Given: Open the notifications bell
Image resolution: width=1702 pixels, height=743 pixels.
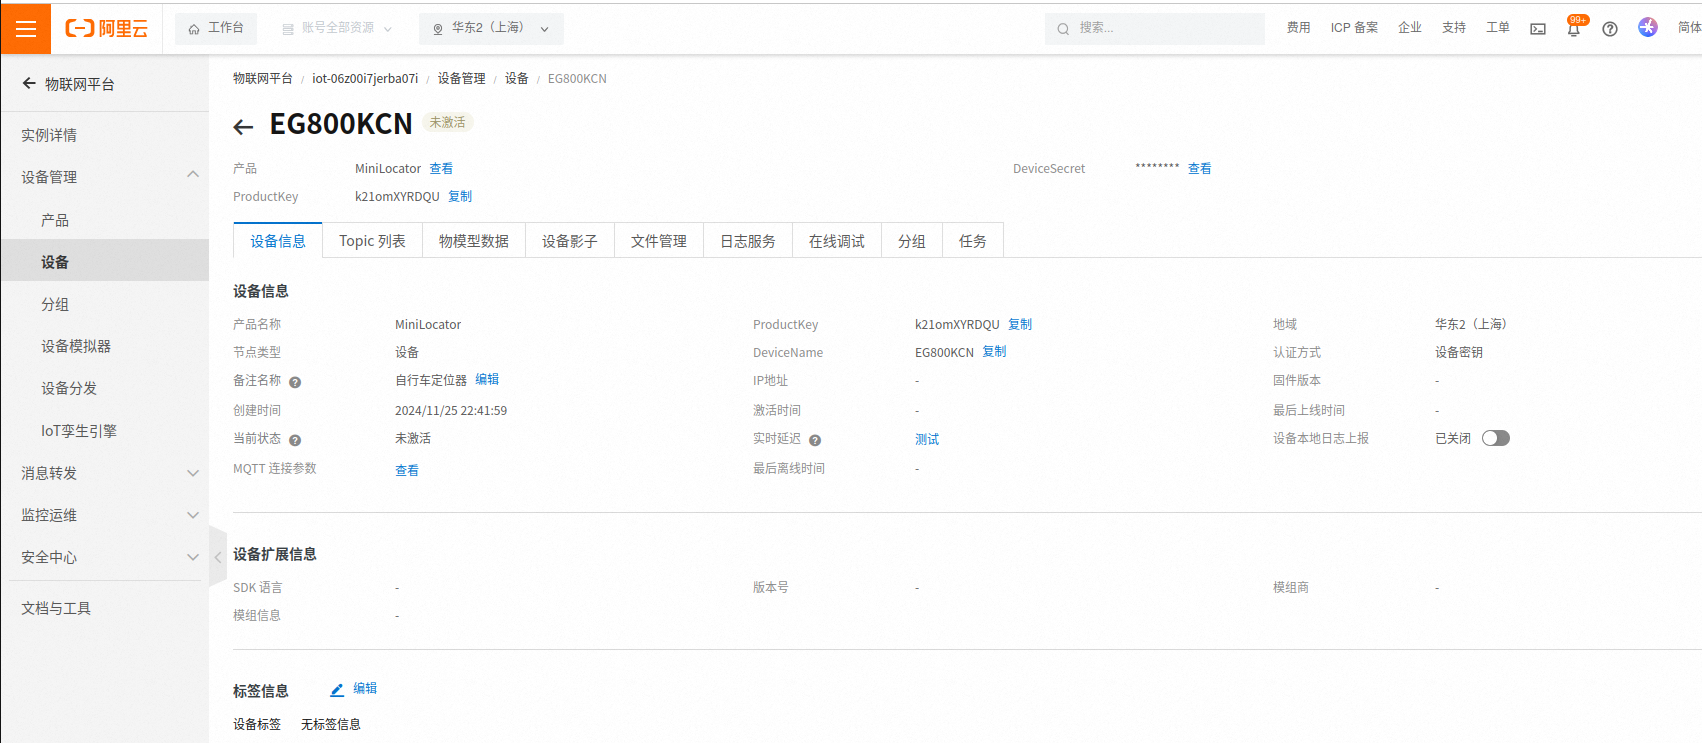Looking at the screenshot, I should (x=1573, y=29).
